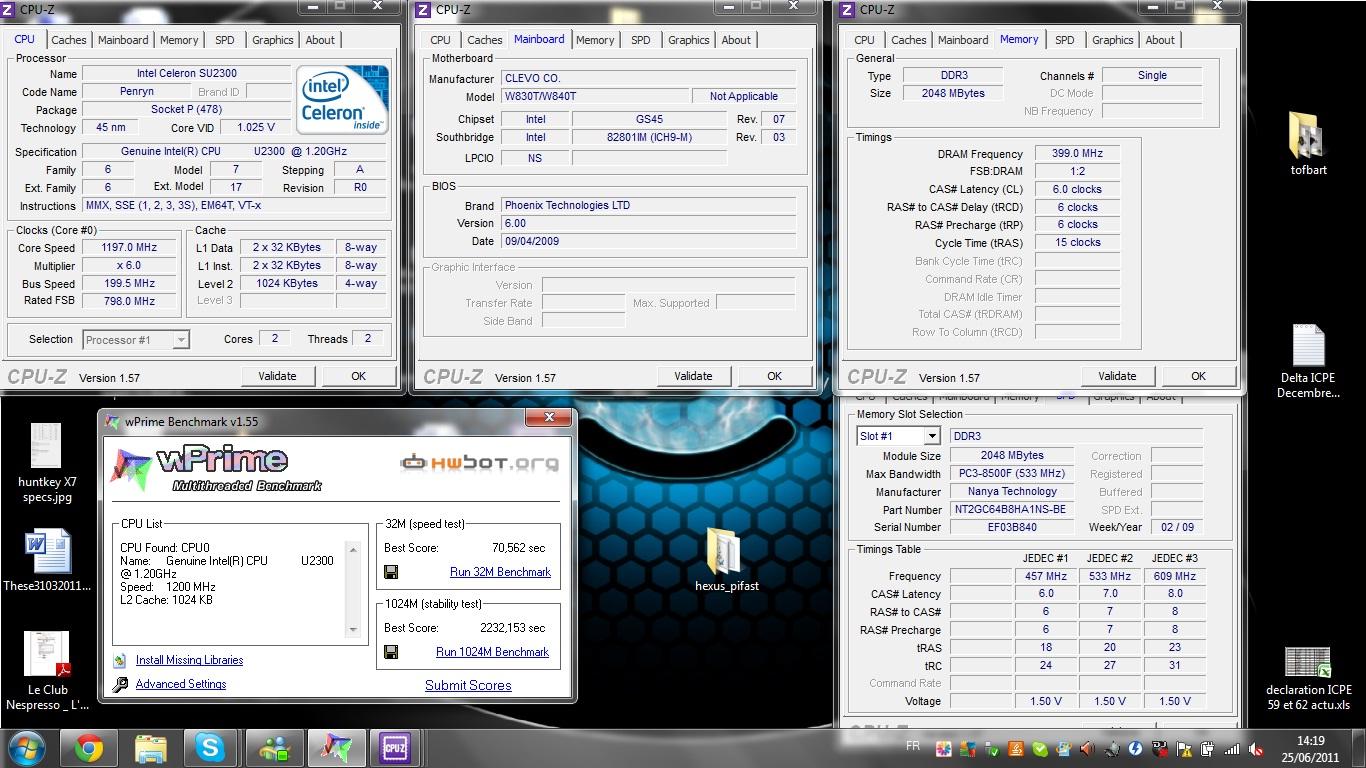Click the DRAM Frequency 399.0 MHz field
Screen dimensions: 1366x768
1077,154
